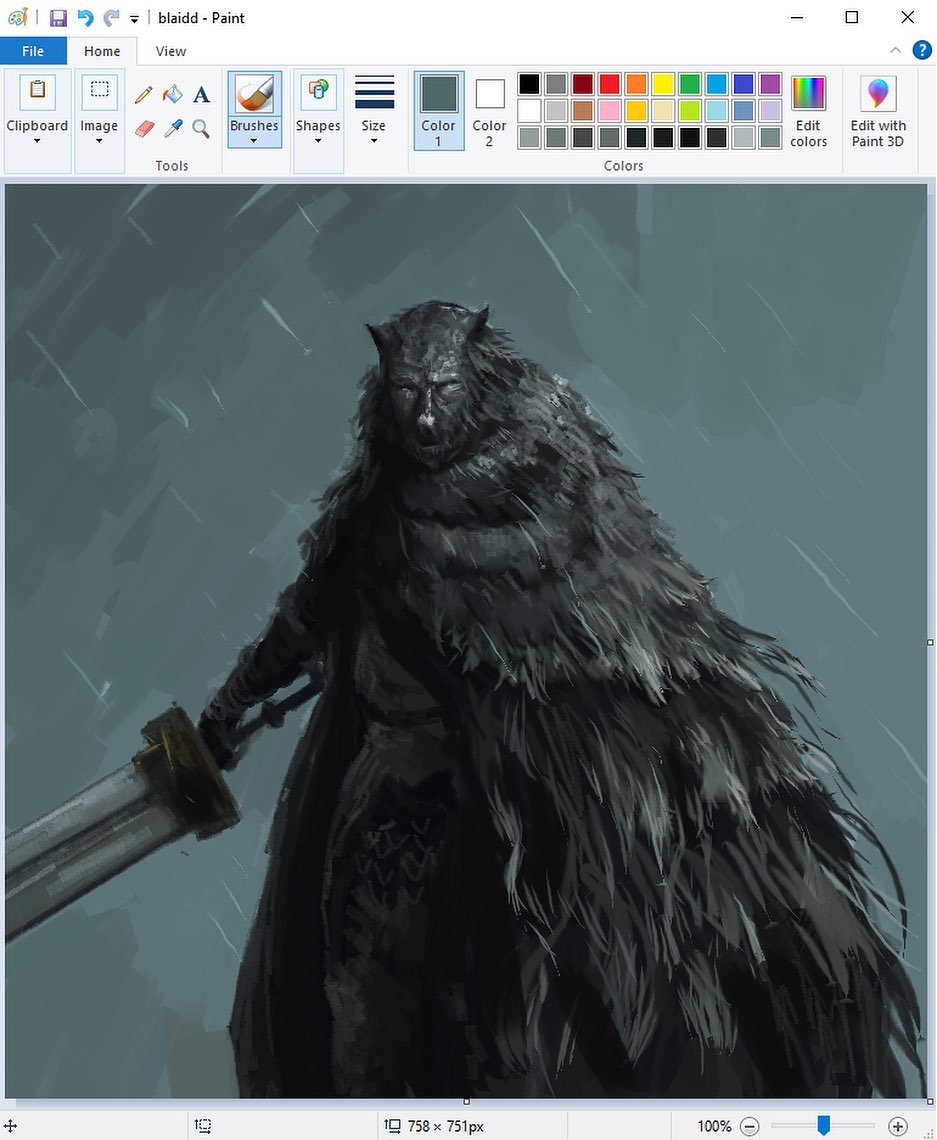
Task: Pick the lime green color swatch
Action: click(x=690, y=111)
